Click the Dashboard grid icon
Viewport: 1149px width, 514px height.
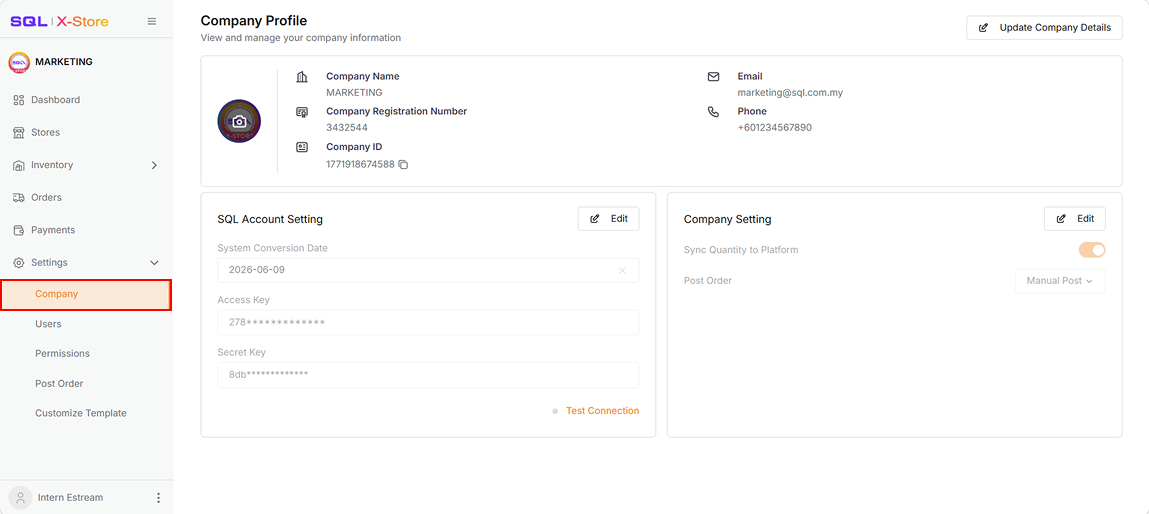tap(19, 100)
